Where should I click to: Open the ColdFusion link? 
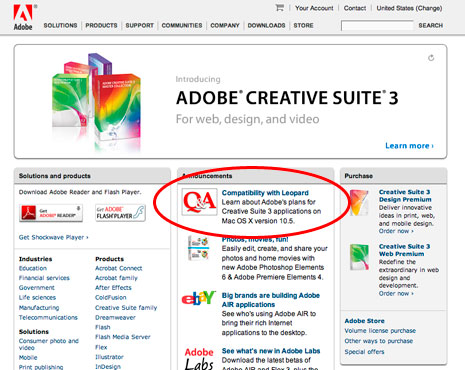[x=111, y=297]
